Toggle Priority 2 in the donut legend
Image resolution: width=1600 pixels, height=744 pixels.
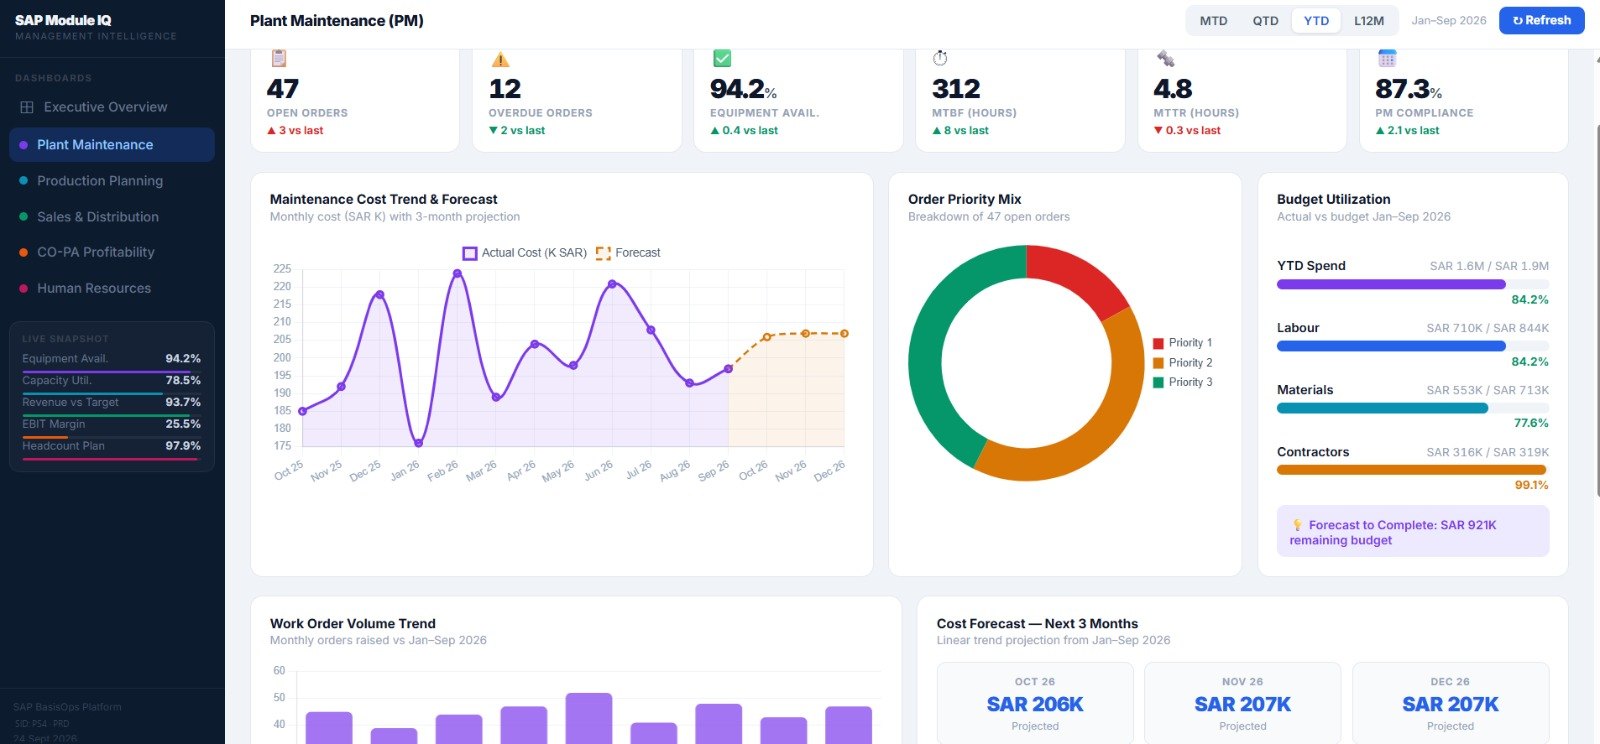point(1182,363)
